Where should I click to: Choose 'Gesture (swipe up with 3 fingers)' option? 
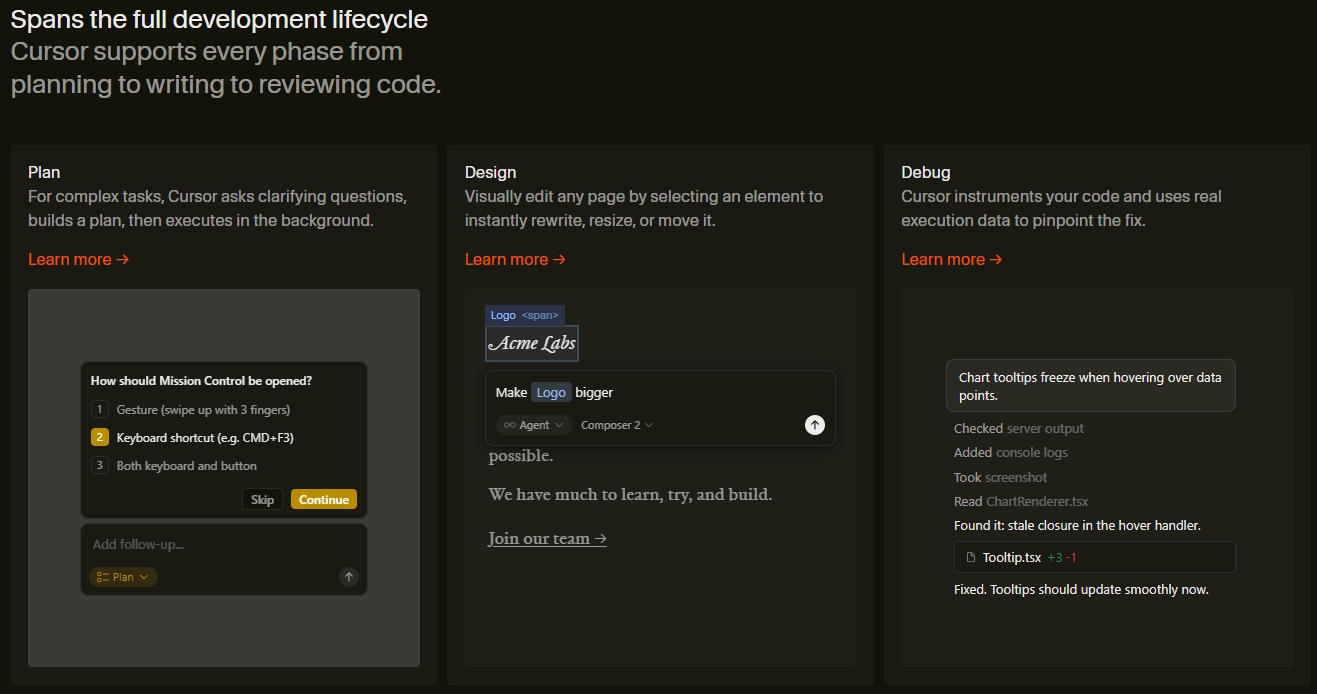(x=203, y=409)
